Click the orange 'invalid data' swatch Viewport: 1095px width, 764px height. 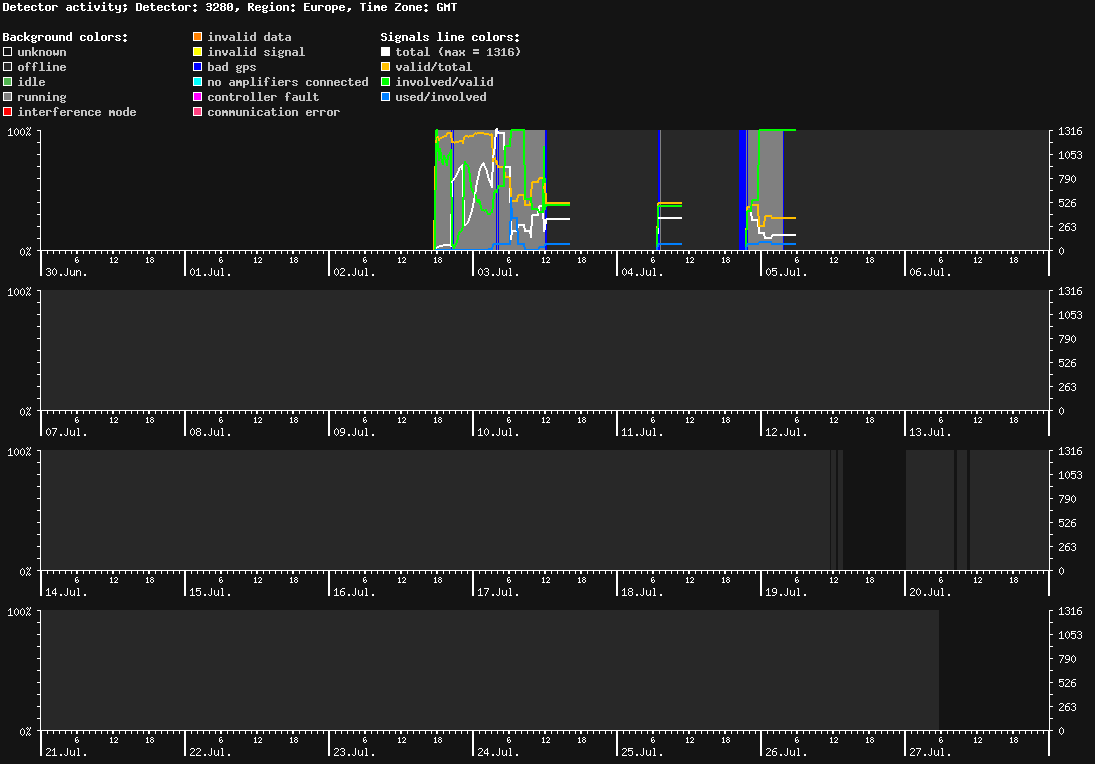(x=198, y=37)
